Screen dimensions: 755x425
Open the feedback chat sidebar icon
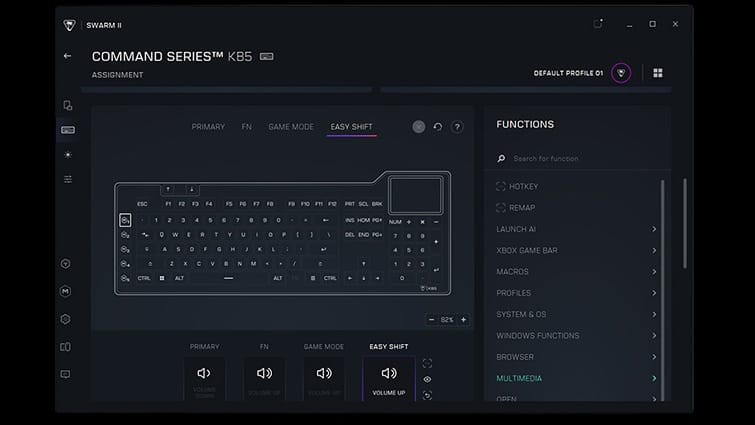pos(65,374)
